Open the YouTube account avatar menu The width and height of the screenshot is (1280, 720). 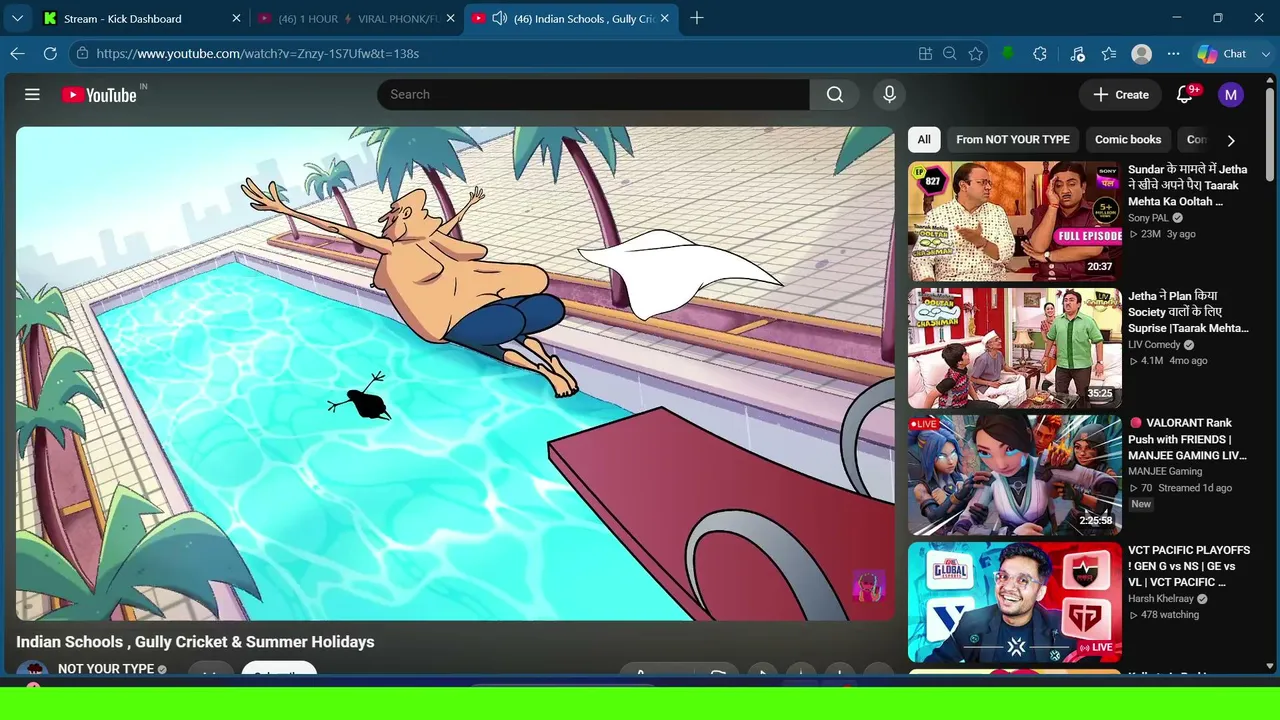(x=1231, y=94)
